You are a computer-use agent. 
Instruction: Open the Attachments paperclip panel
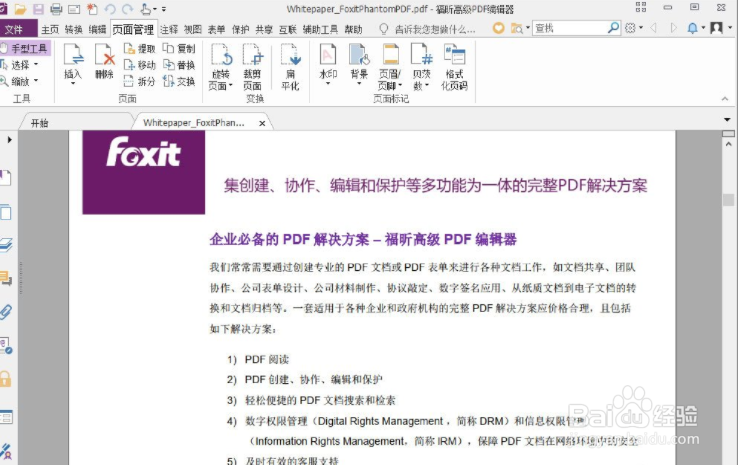click(6, 312)
